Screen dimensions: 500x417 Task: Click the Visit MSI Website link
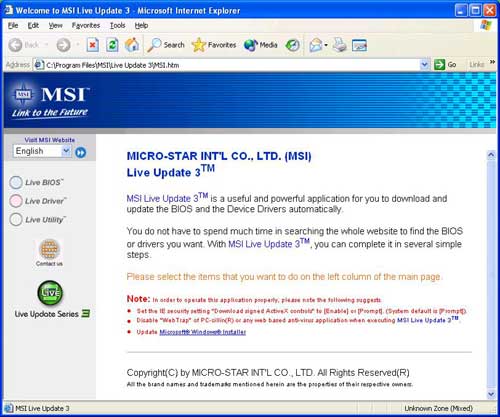coord(50,140)
